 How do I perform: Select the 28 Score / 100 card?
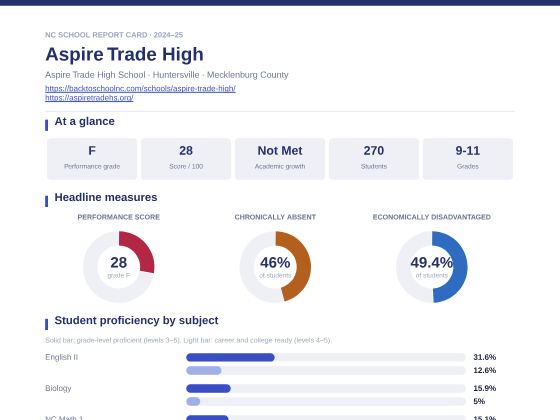(x=186, y=159)
